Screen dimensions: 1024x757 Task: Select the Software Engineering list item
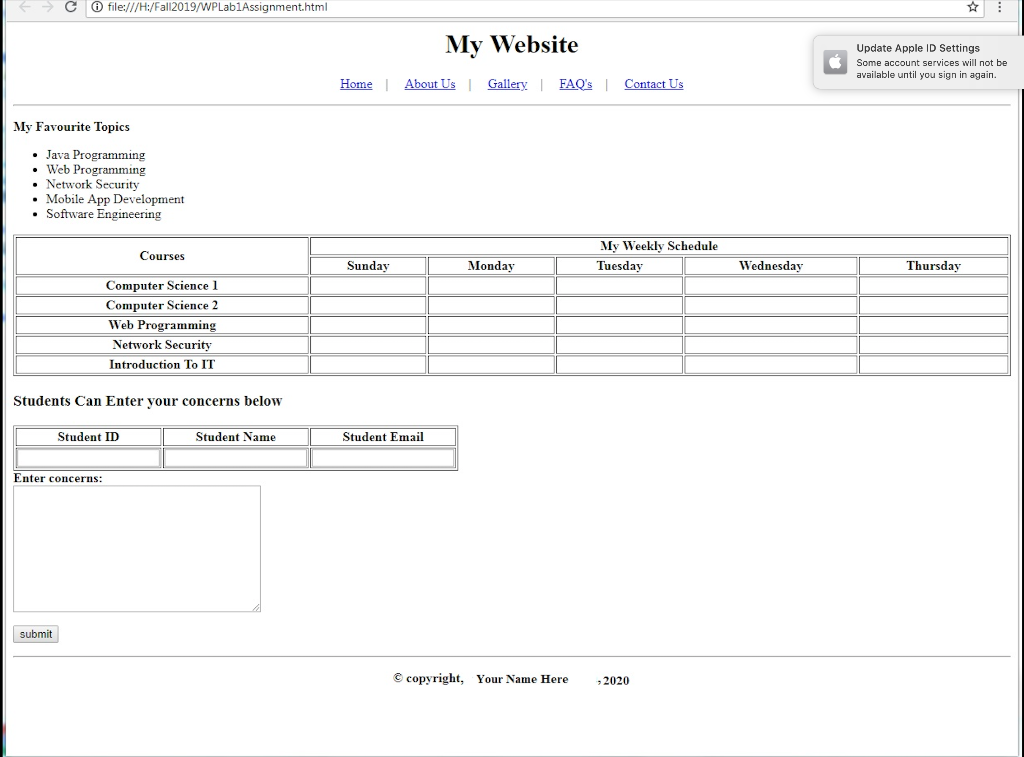point(103,214)
